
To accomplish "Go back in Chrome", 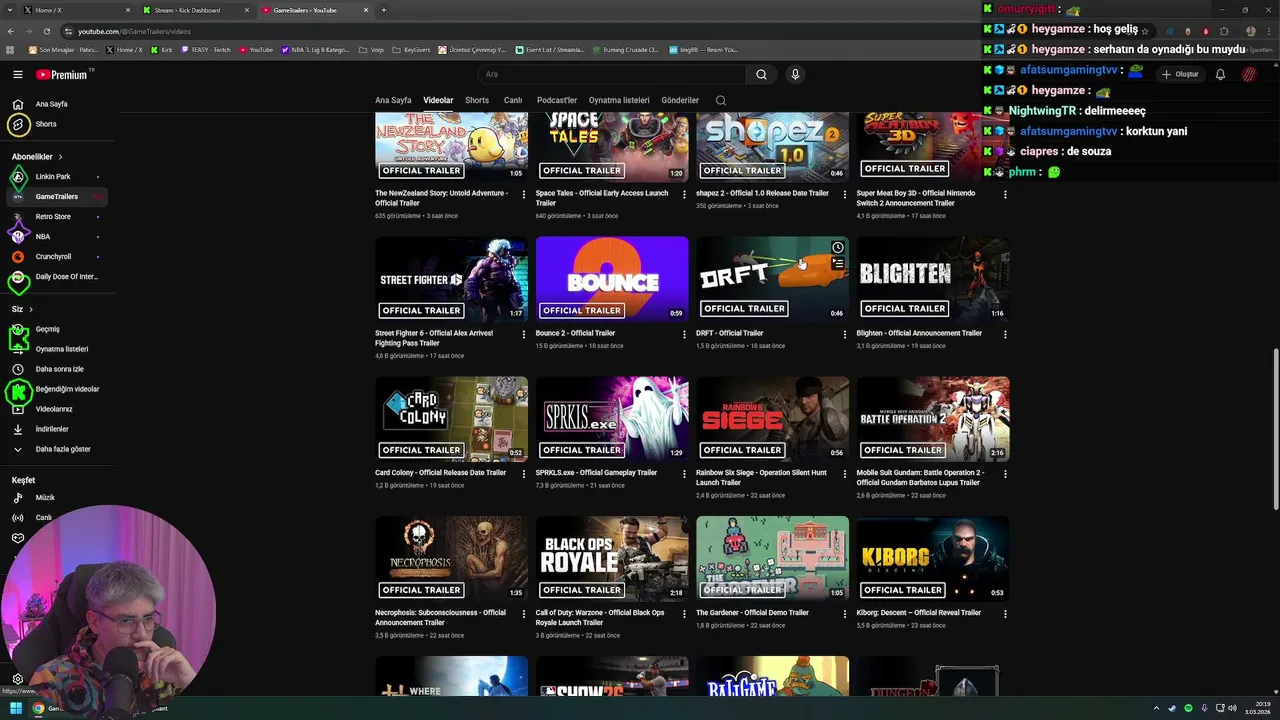I will 11,31.
